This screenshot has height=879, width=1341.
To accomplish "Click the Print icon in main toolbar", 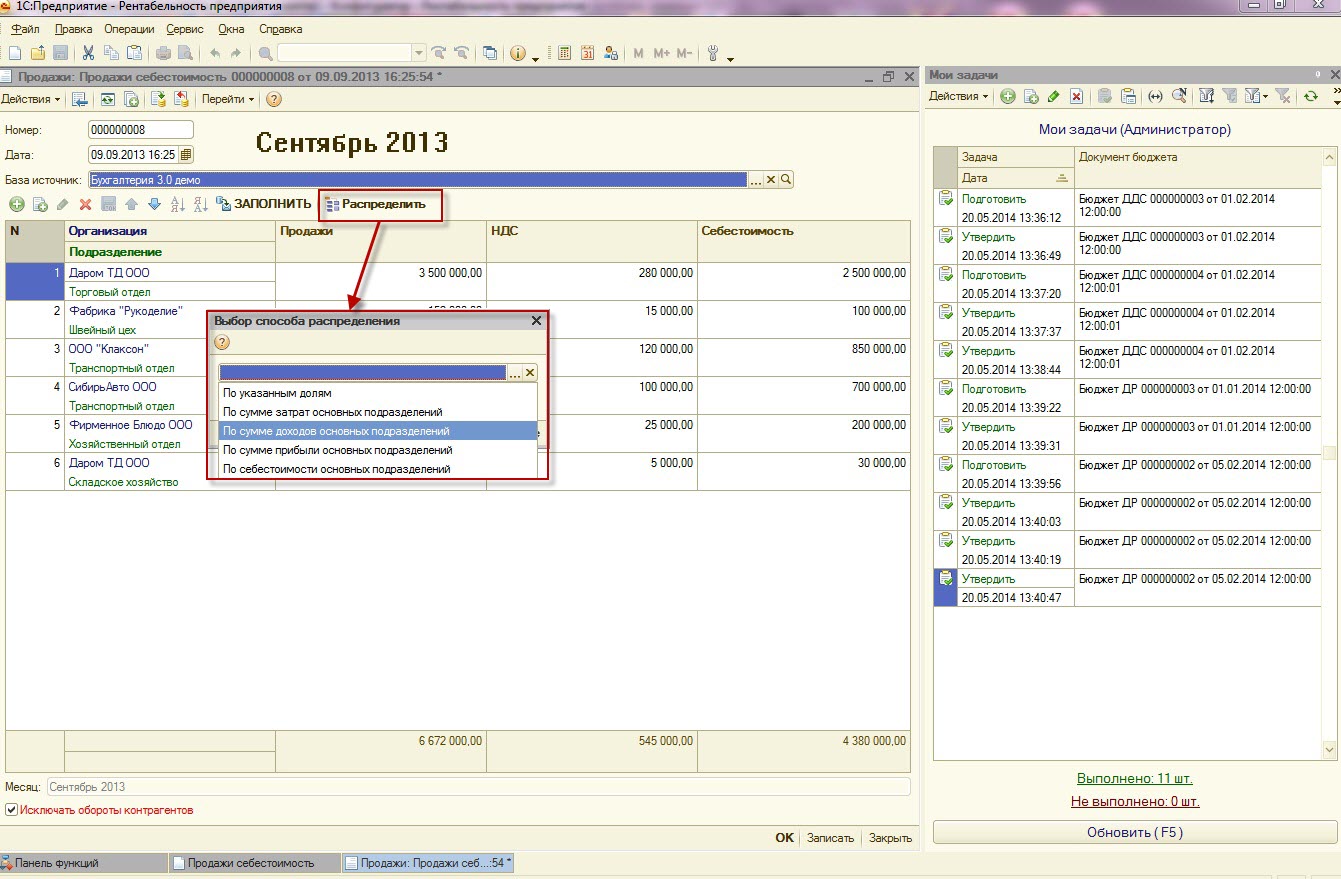I will pyautogui.click(x=163, y=53).
